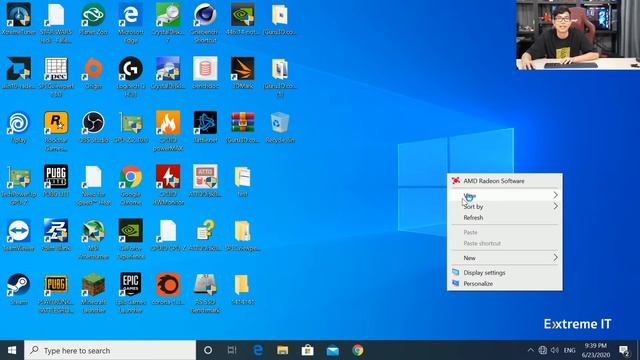Screen dimensions: 640x360
Task: Select the Epic Games Launcher icon
Action: point(131,292)
